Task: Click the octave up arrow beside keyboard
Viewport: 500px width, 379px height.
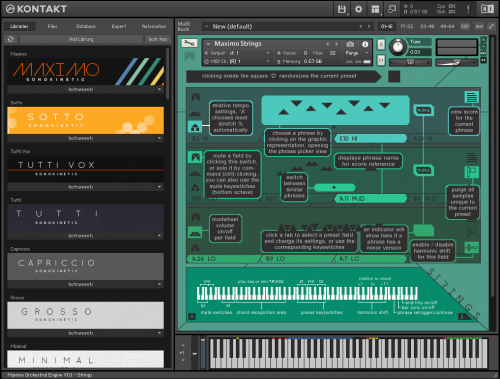Action: [183, 345]
